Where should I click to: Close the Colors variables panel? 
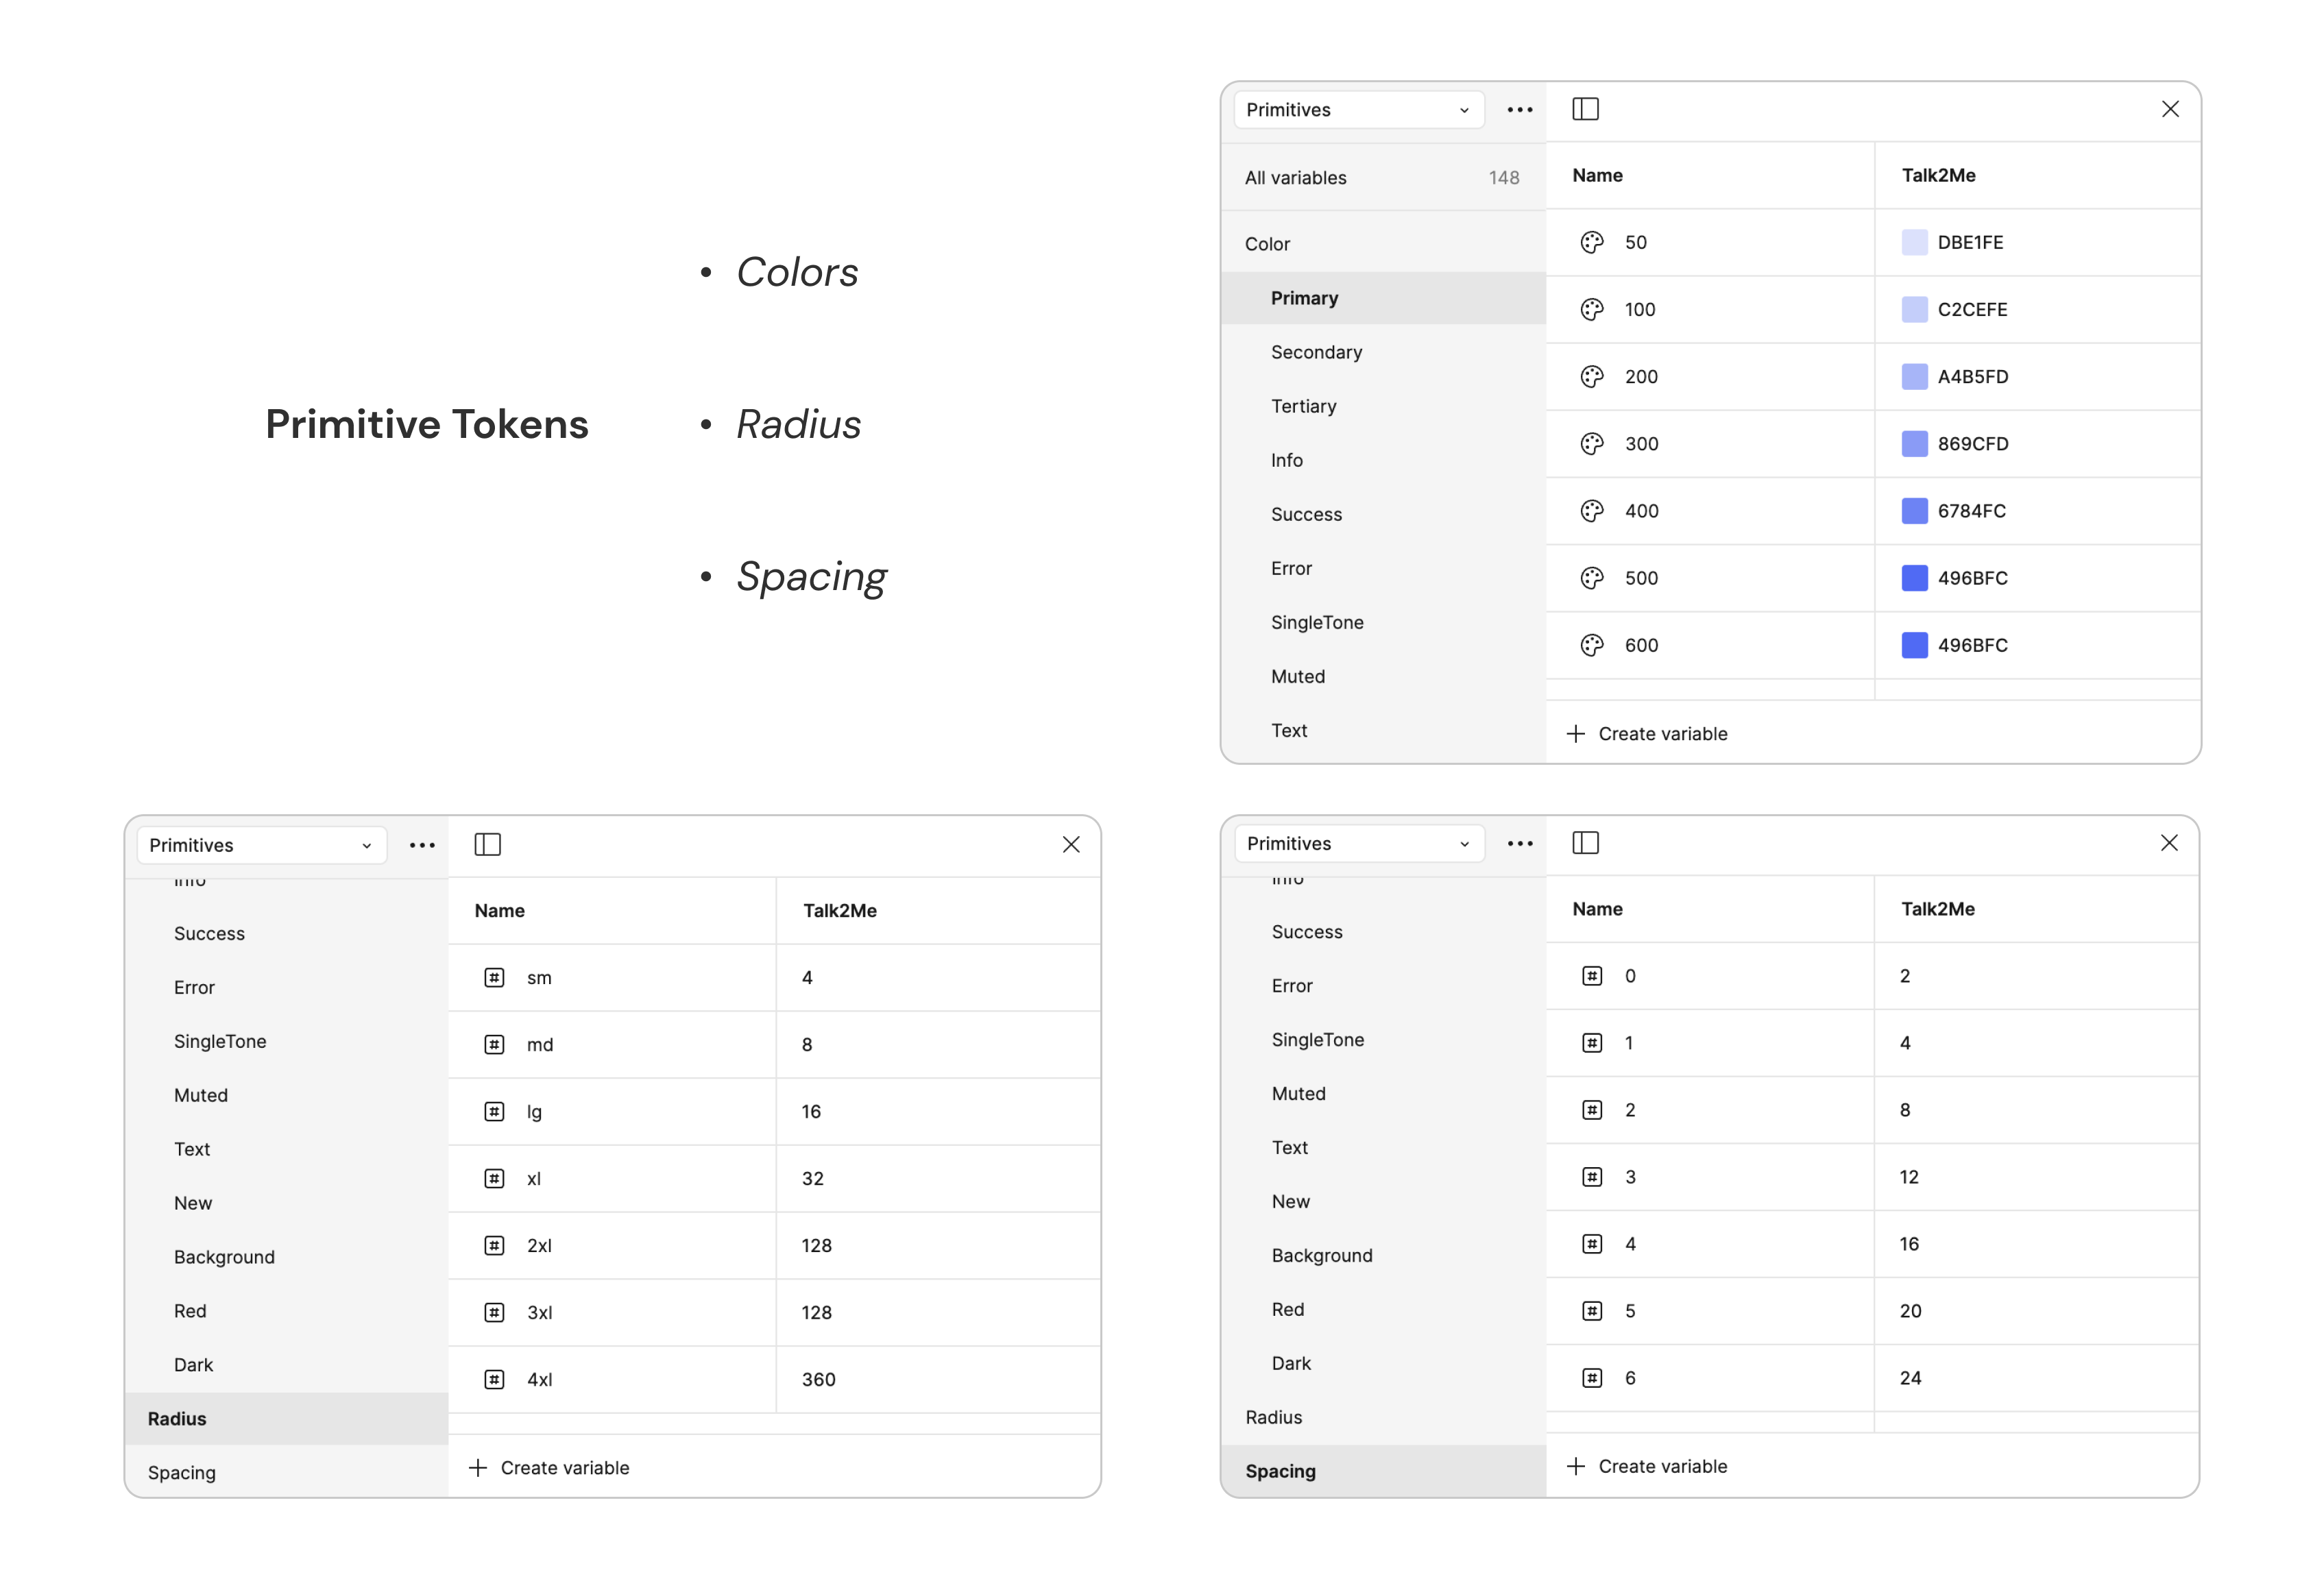2169,109
